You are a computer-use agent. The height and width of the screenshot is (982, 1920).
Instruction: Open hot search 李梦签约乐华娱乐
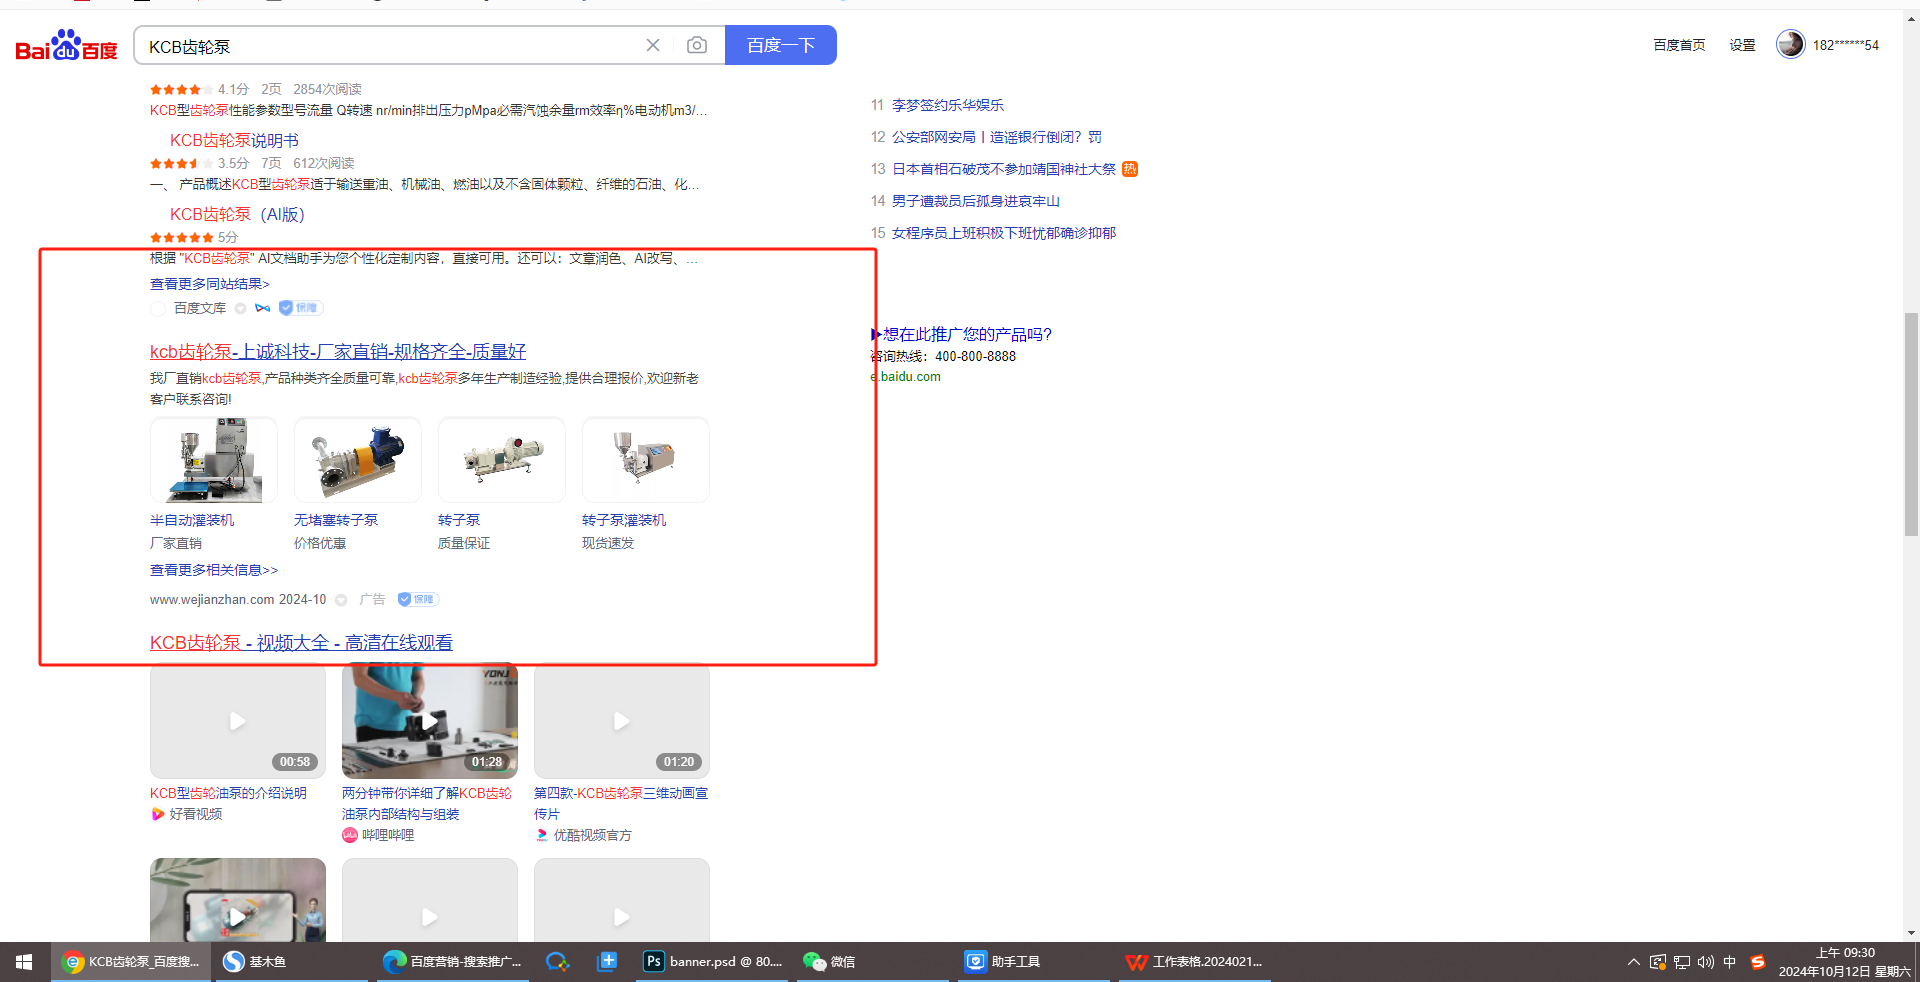948,105
